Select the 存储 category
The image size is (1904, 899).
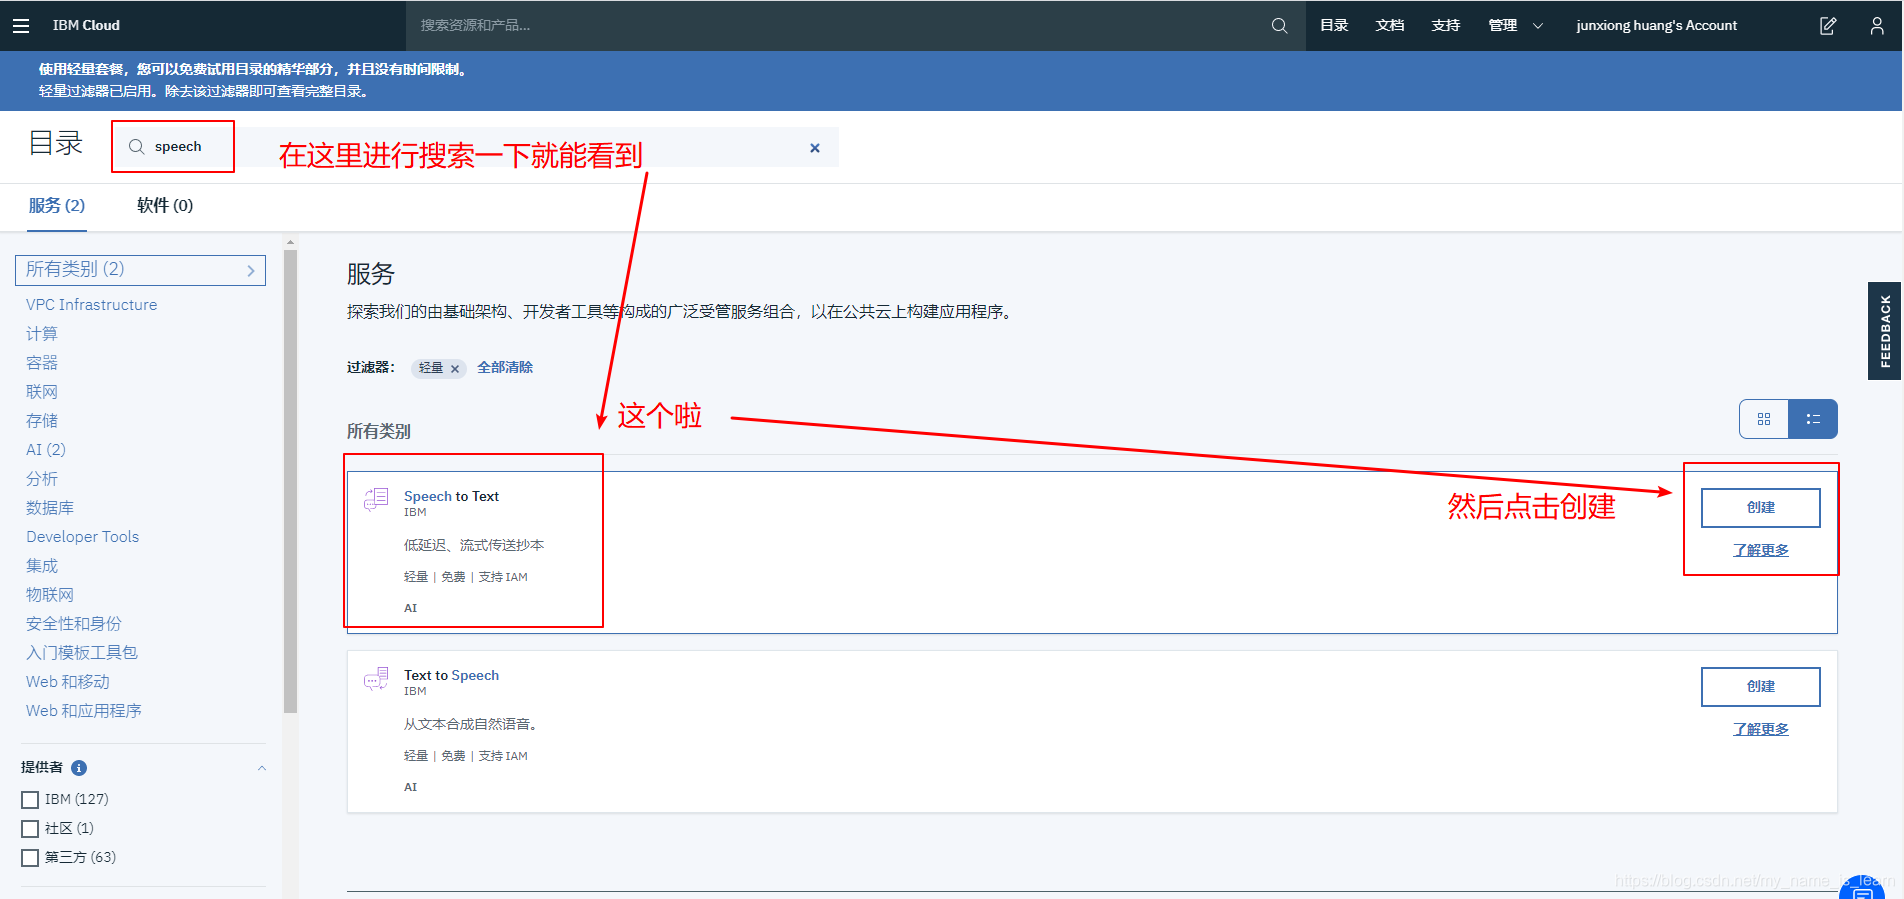[42, 421]
